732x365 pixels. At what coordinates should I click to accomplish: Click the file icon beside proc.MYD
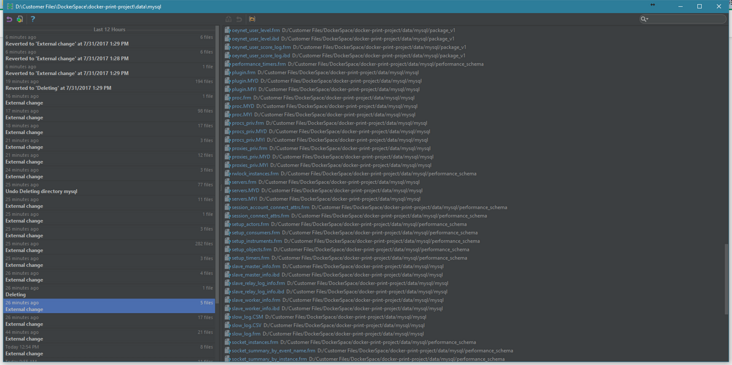[228, 106]
